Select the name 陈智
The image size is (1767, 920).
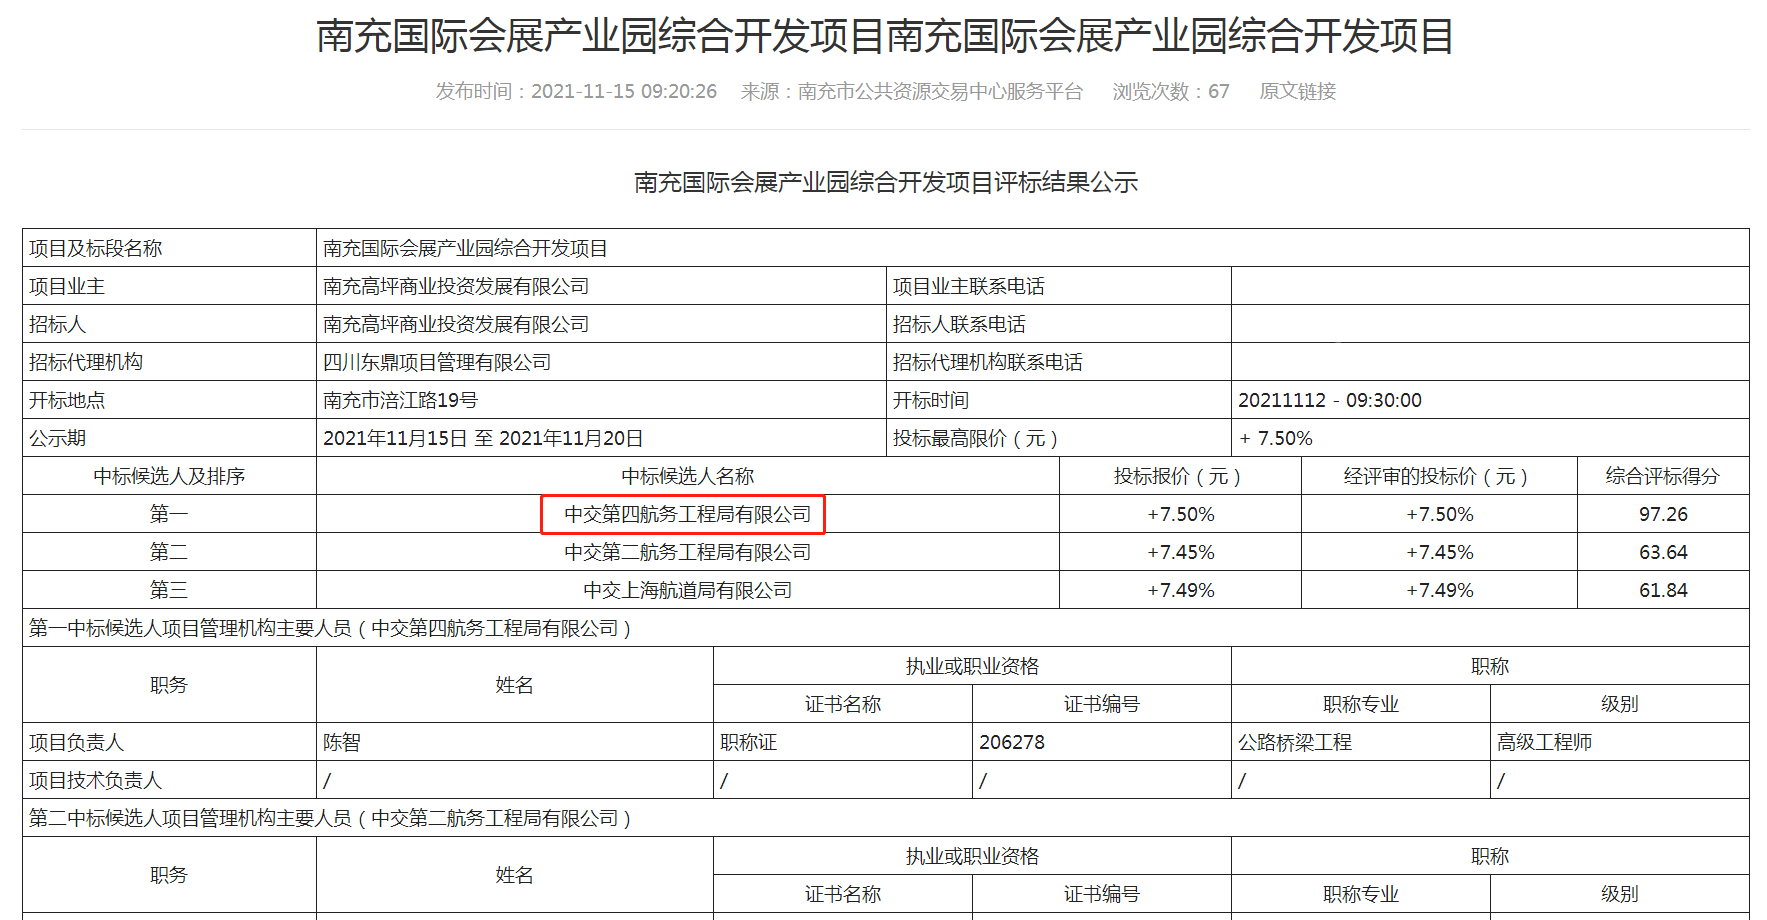(x=342, y=742)
